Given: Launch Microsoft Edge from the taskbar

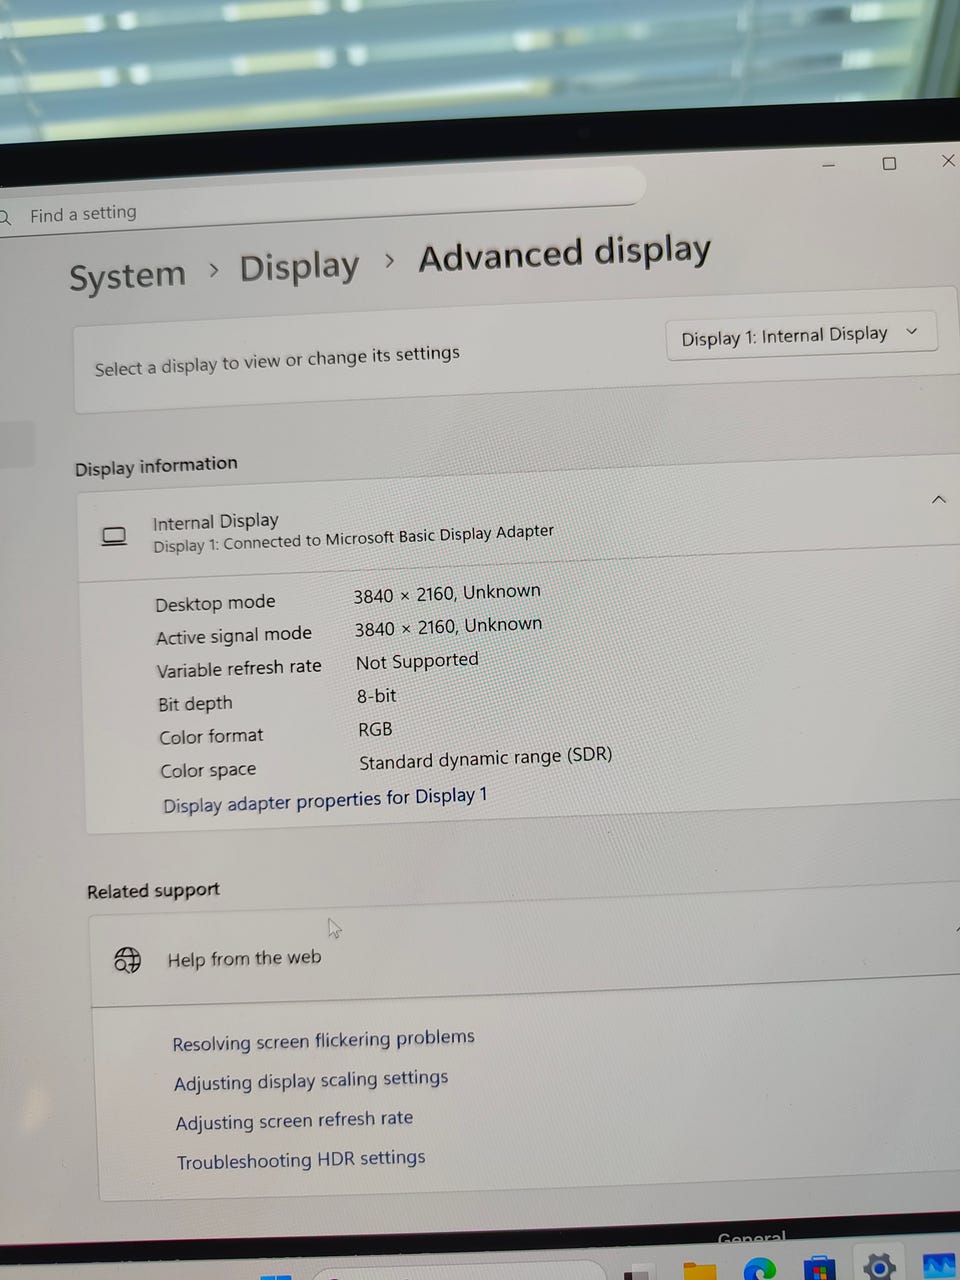Looking at the screenshot, I should [x=760, y=1268].
